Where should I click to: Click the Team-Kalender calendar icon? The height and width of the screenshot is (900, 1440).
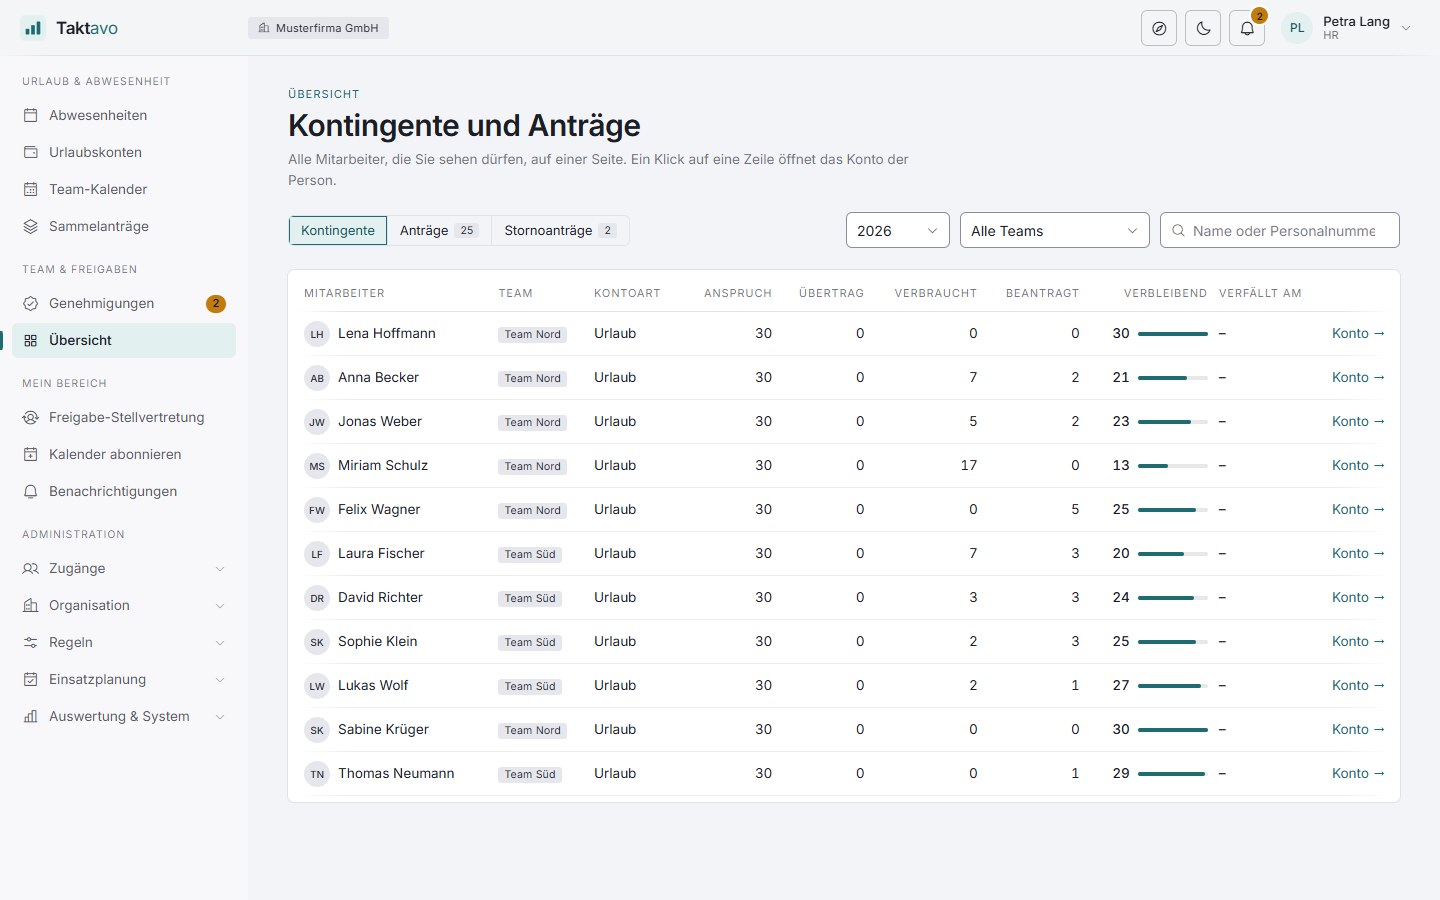click(x=31, y=189)
